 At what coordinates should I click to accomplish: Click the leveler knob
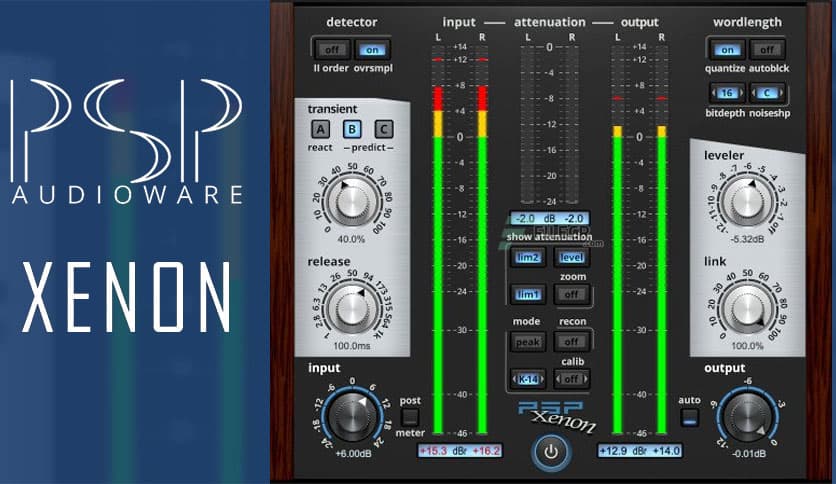click(x=747, y=202)
